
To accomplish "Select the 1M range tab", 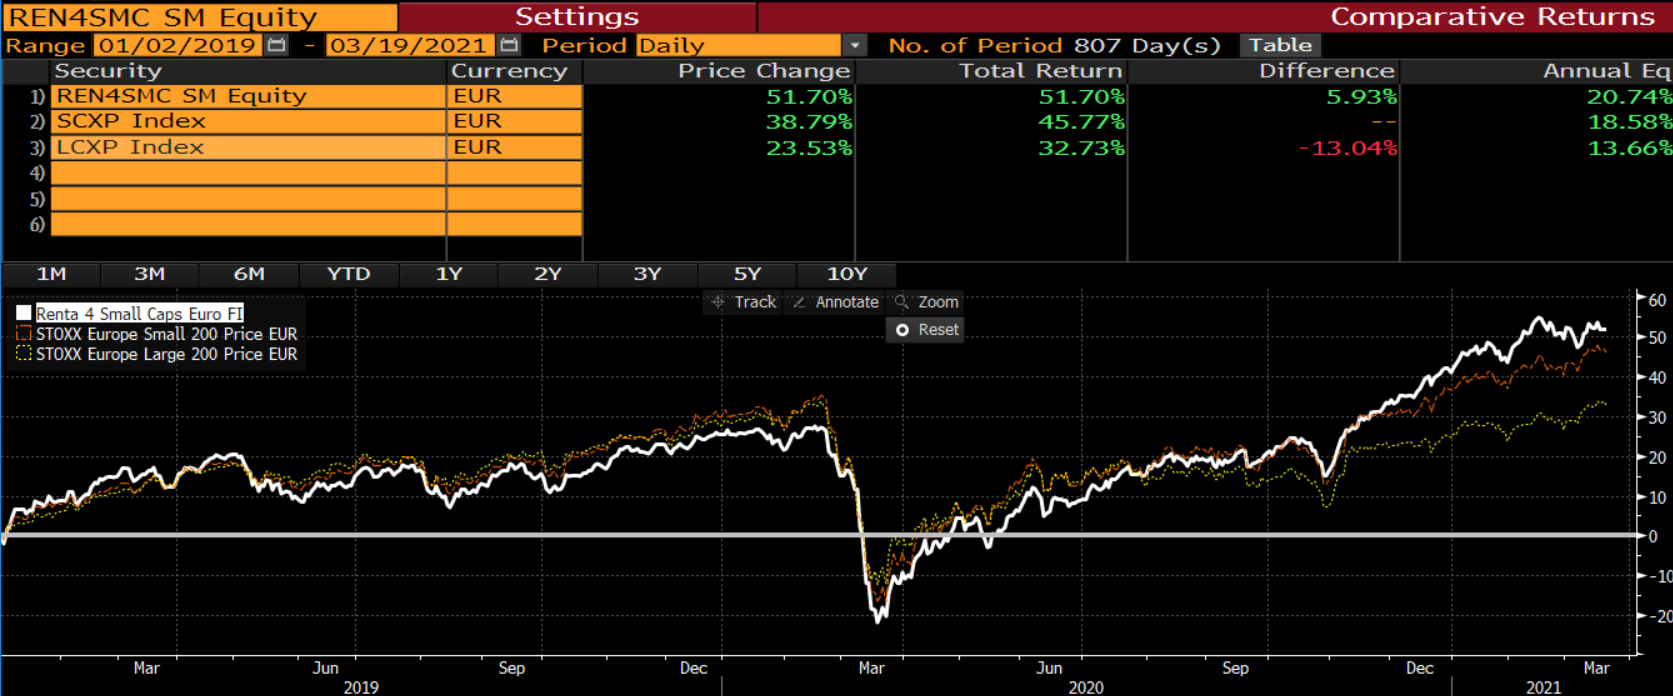I will pyautogui.click(x=51, y=274).
